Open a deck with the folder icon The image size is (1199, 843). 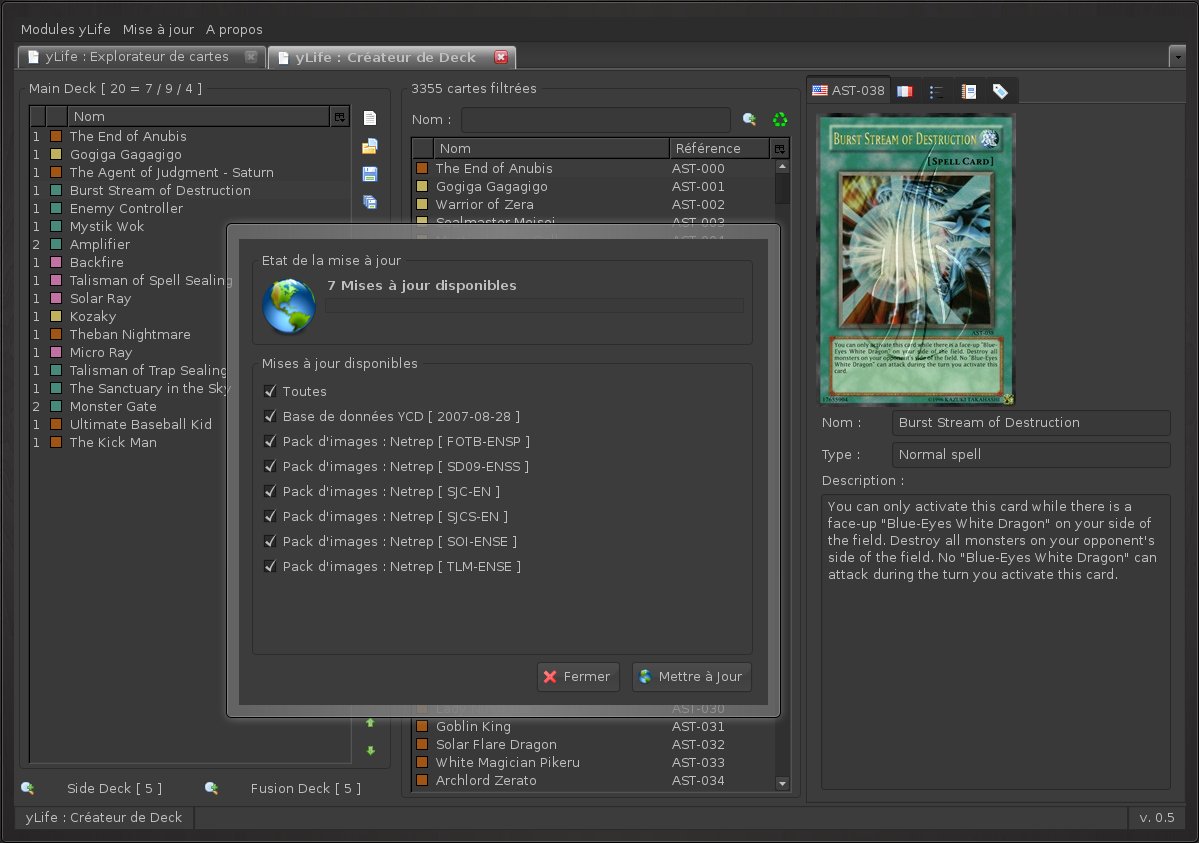pos(370,146)
